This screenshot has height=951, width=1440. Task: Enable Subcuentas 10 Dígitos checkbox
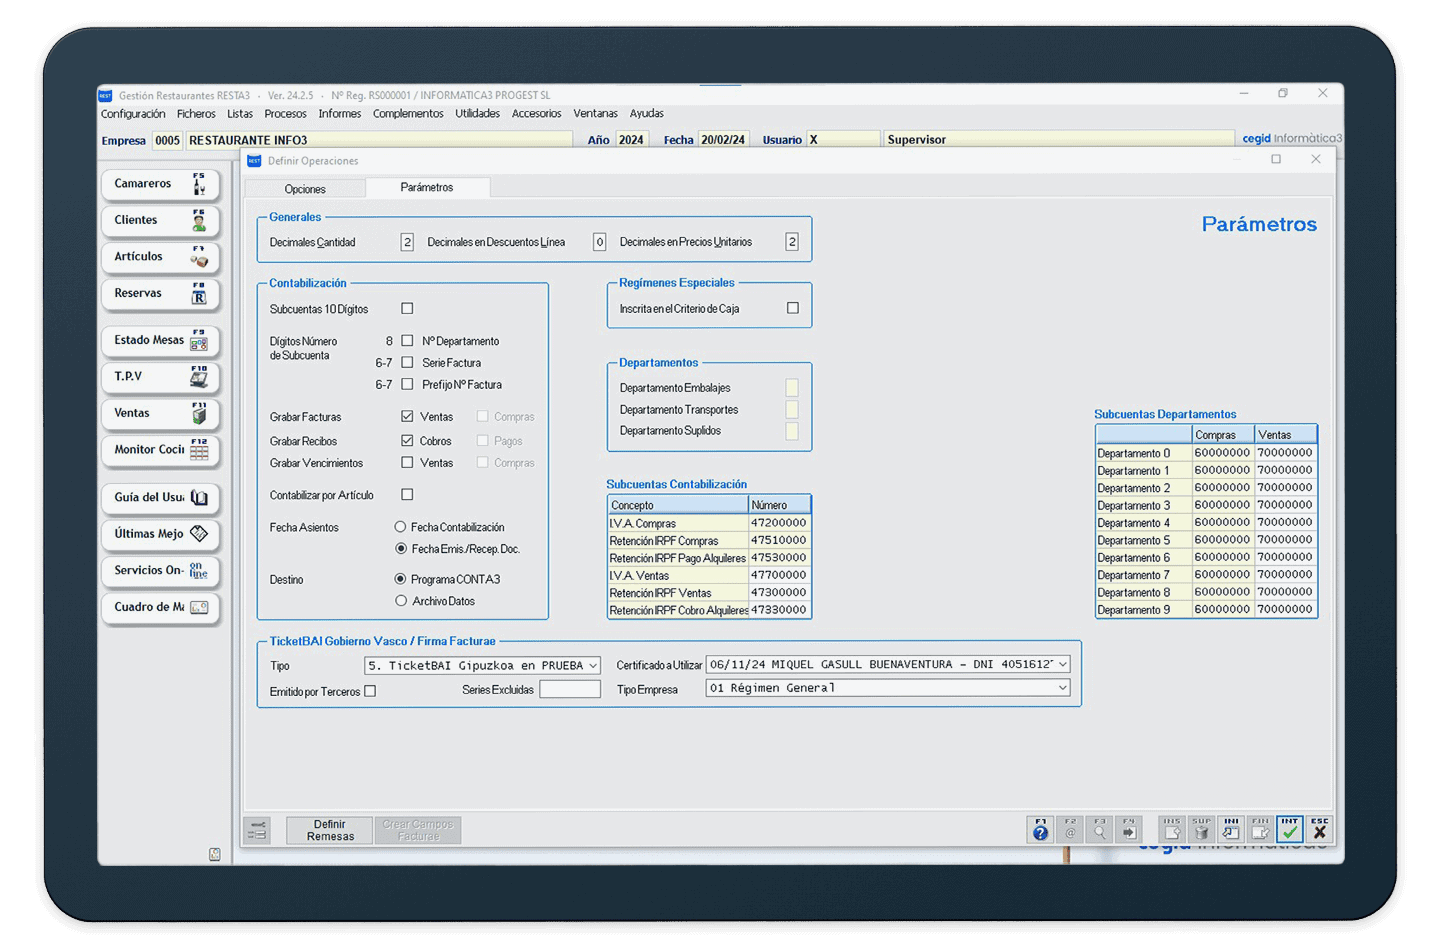[407, 309]
